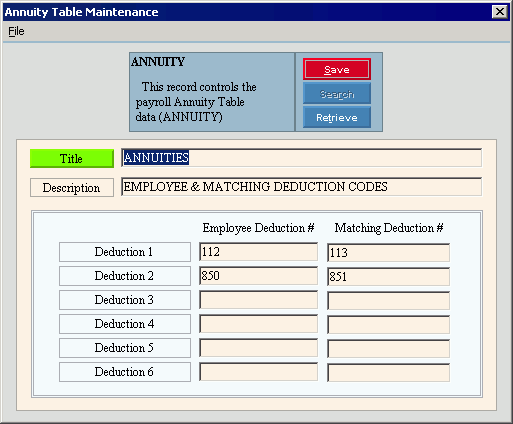Click the Title field containing ANNUITIES

[x=301, y=158]
